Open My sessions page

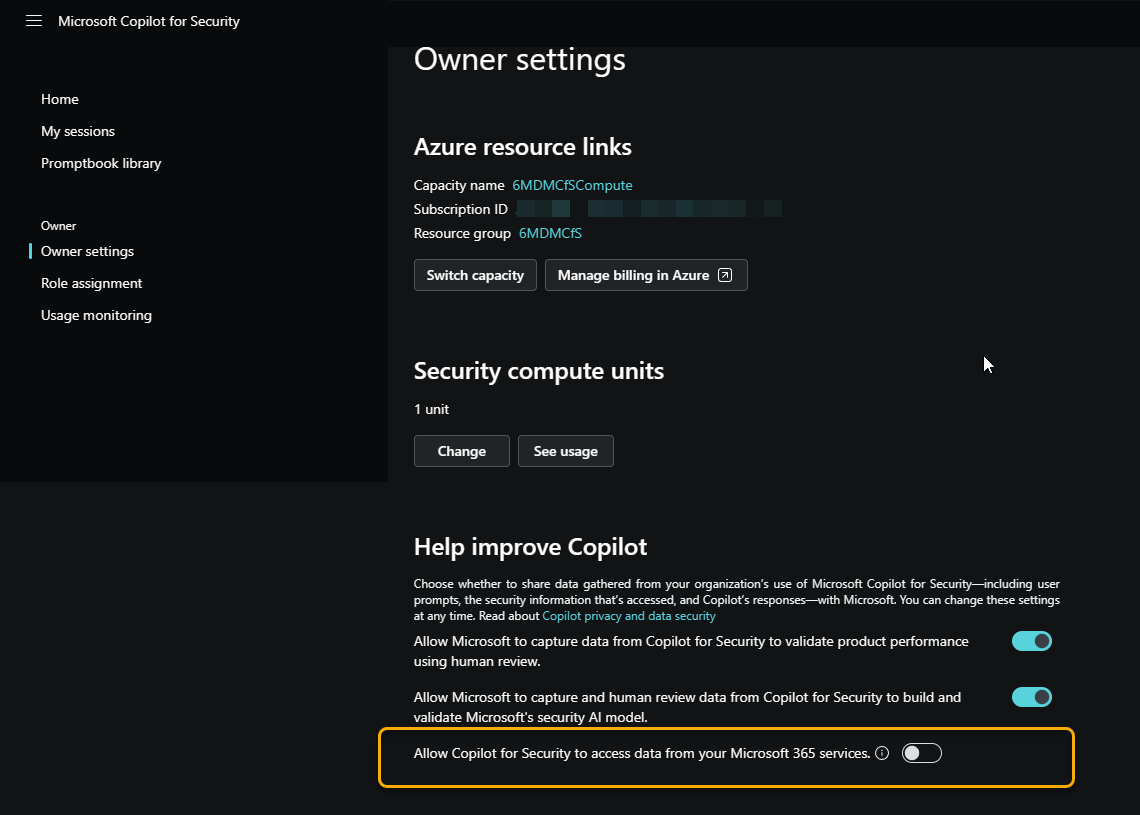(78, 132)
